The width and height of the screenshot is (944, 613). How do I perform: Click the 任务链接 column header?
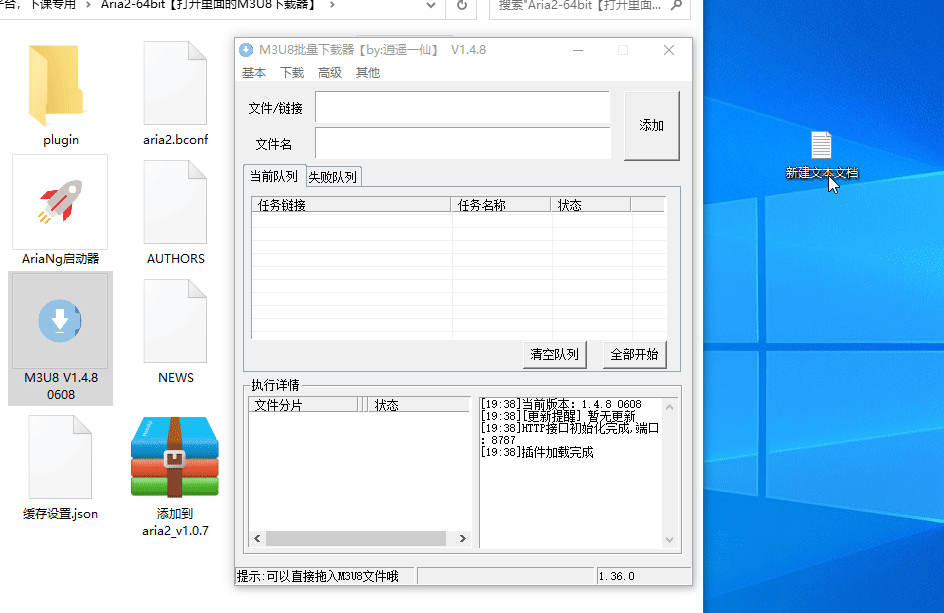point(351,205)
